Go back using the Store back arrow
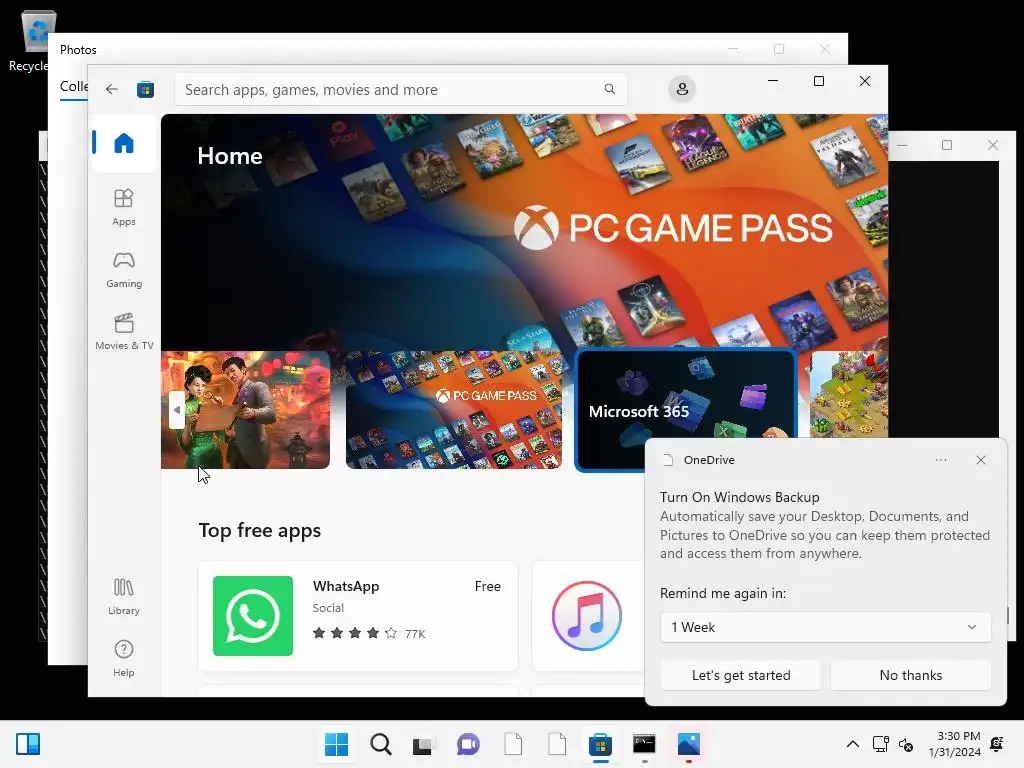Image resolution: width=1024 pixels, height=768 pixels. coord(112,89)
